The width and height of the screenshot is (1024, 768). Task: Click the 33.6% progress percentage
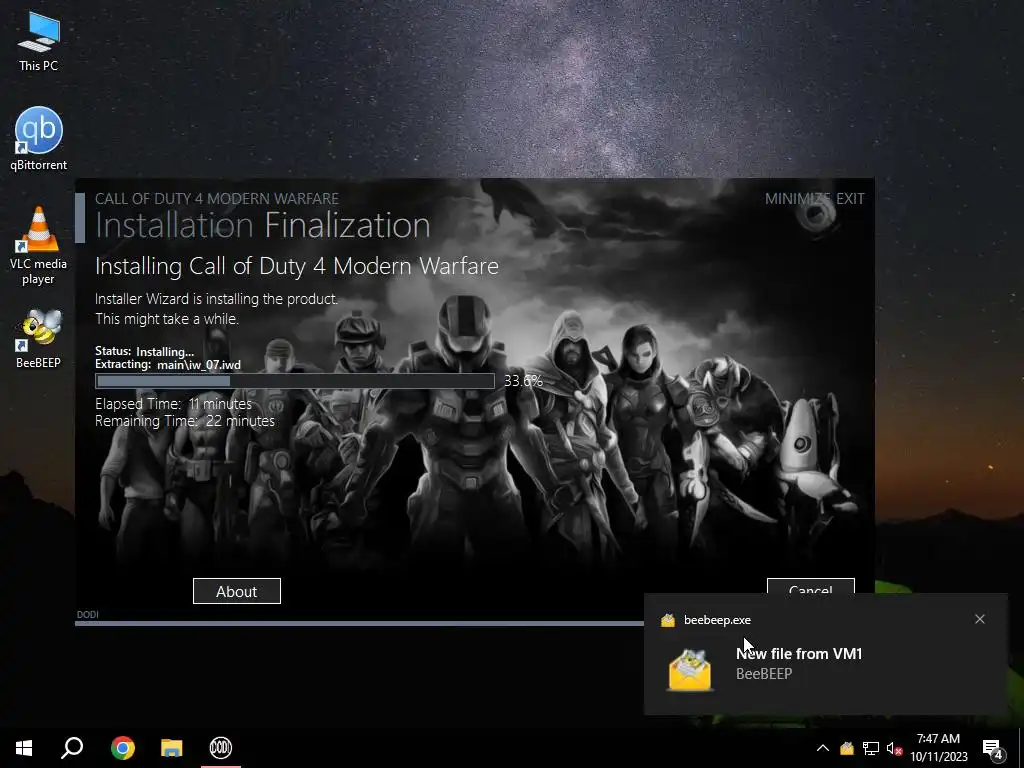click(523, 381)
